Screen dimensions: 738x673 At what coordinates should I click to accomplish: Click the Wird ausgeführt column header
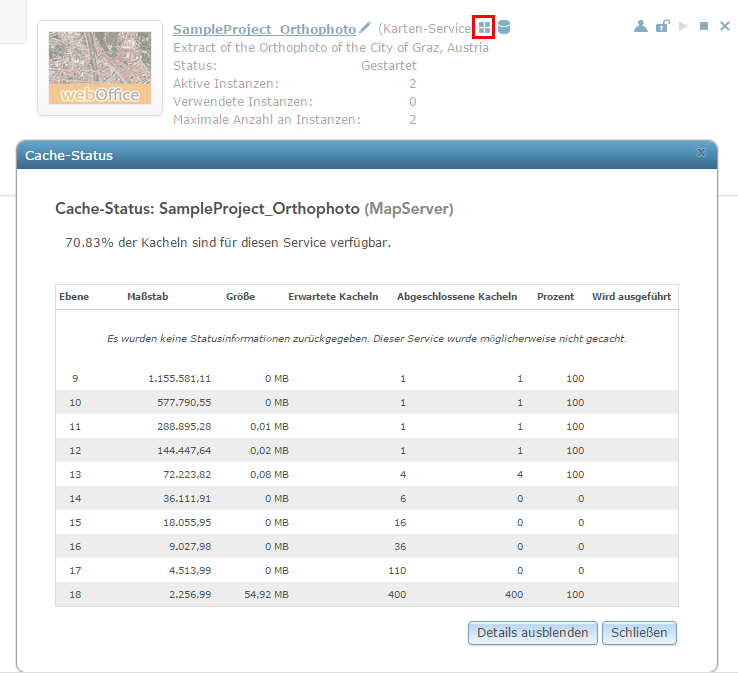click(632, 296)
